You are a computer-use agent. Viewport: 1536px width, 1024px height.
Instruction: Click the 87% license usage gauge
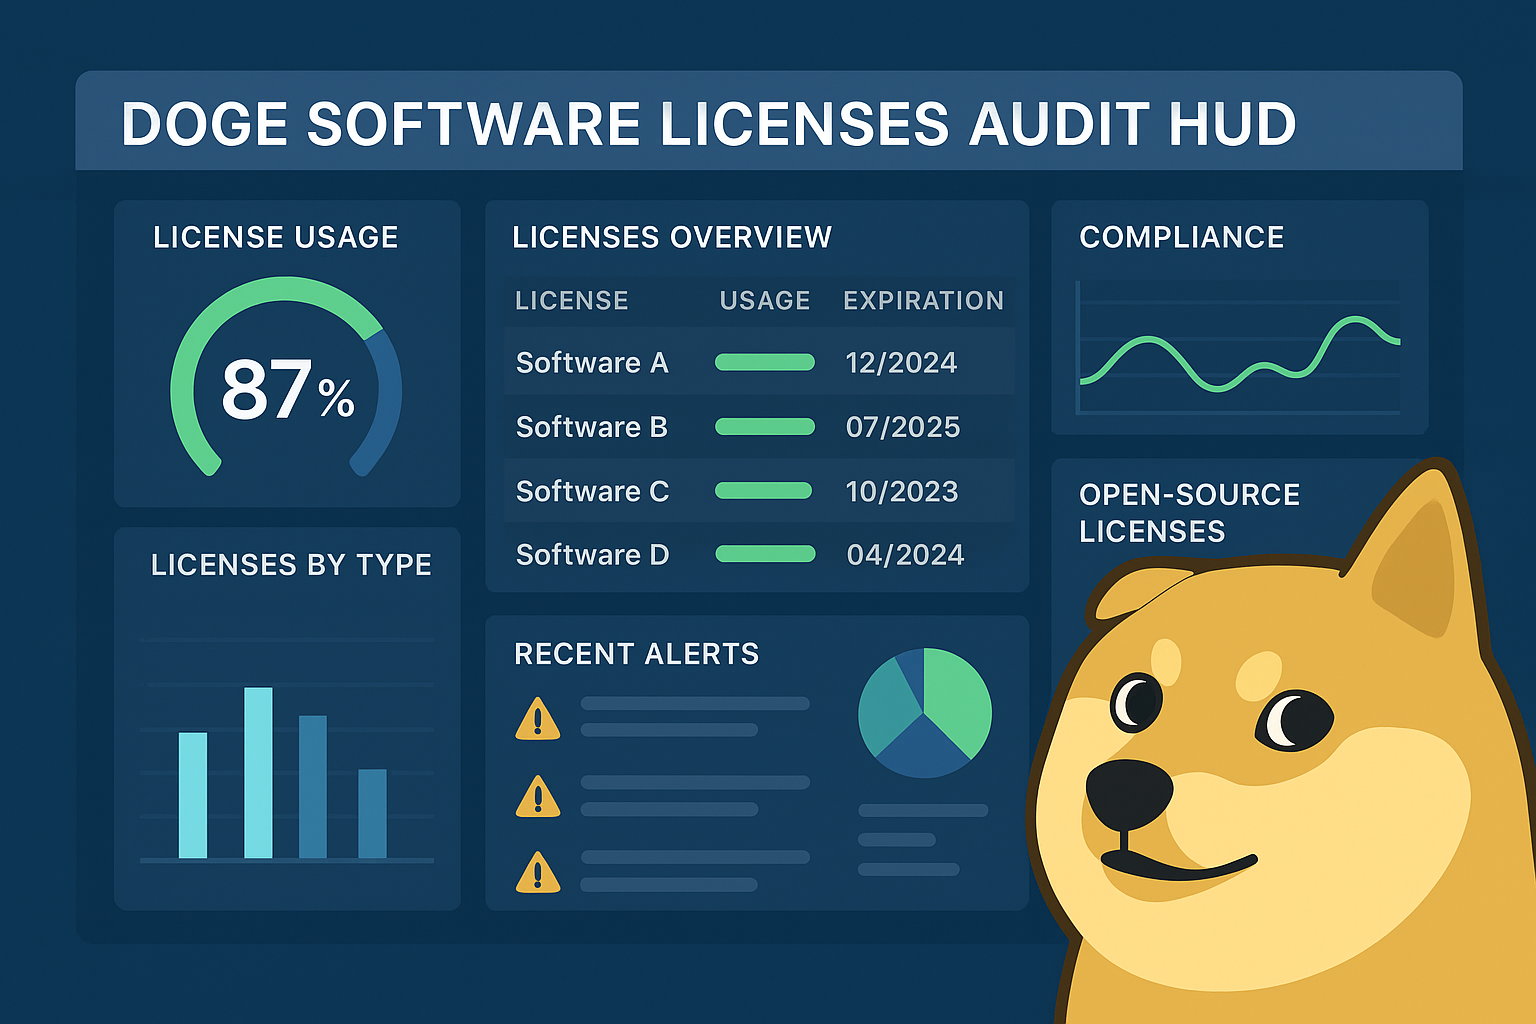286,388
